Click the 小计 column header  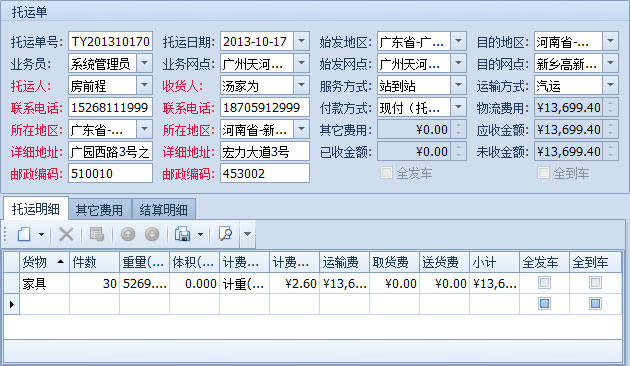click(x=494, y=262)
